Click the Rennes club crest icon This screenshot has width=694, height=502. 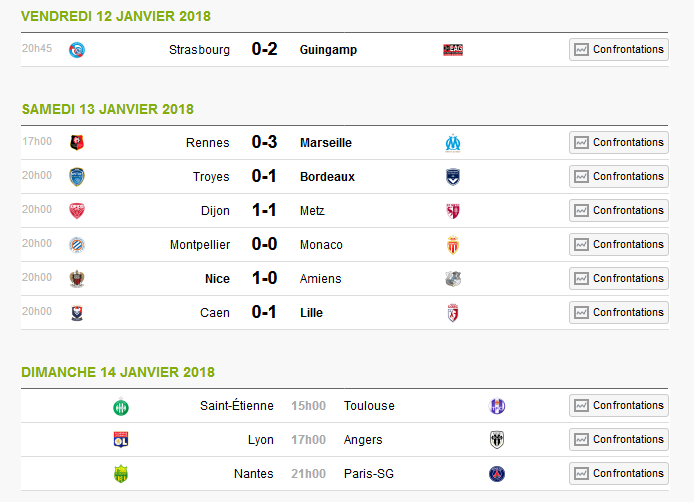coord(77,143)
